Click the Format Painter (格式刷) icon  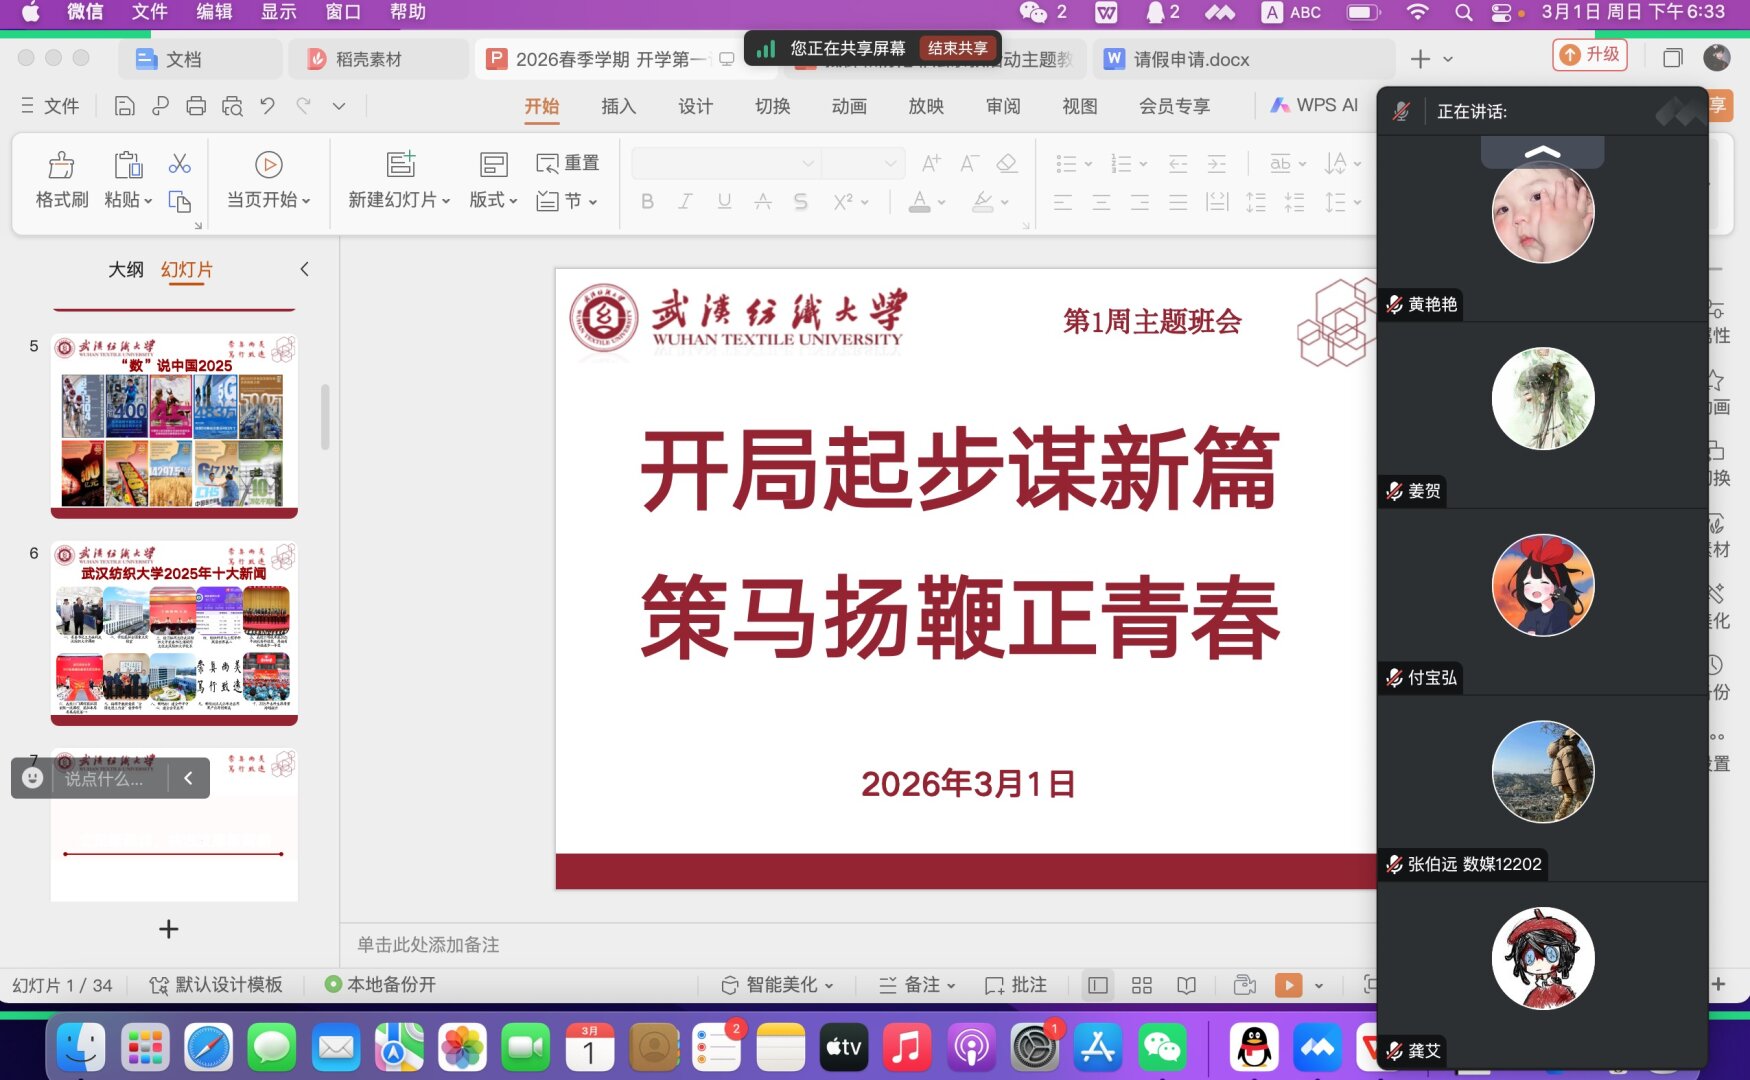point(61,165)
